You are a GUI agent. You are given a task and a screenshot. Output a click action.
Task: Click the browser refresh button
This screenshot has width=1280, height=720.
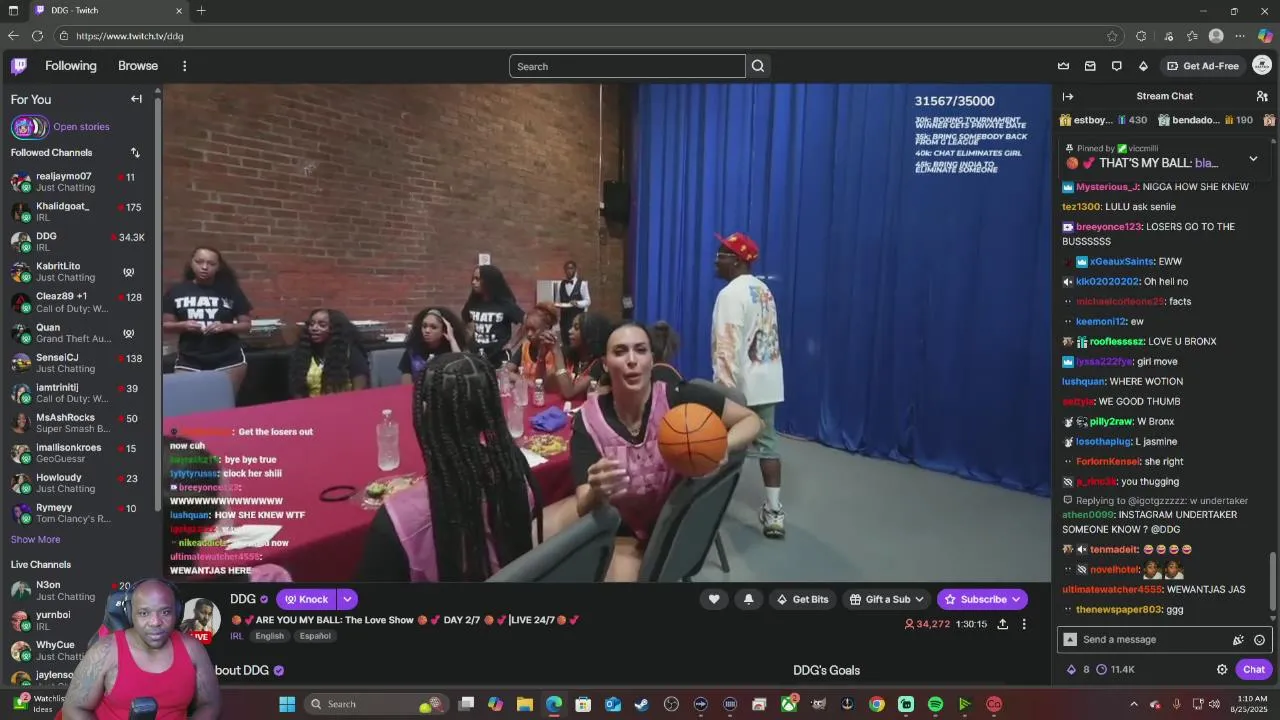(x=37, y=36)
